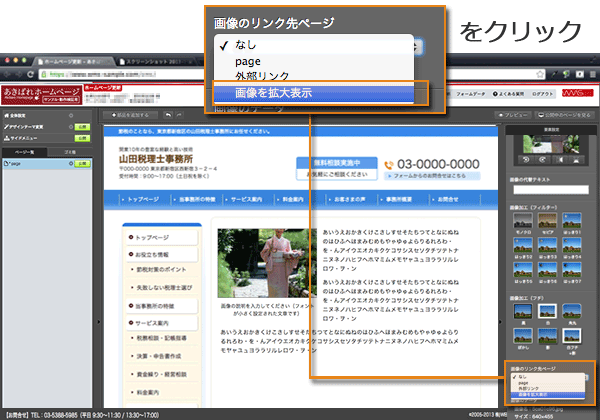Click the プレビュー button
The height and width of the screenshot is (420, 600).
(x=518, y=117)
